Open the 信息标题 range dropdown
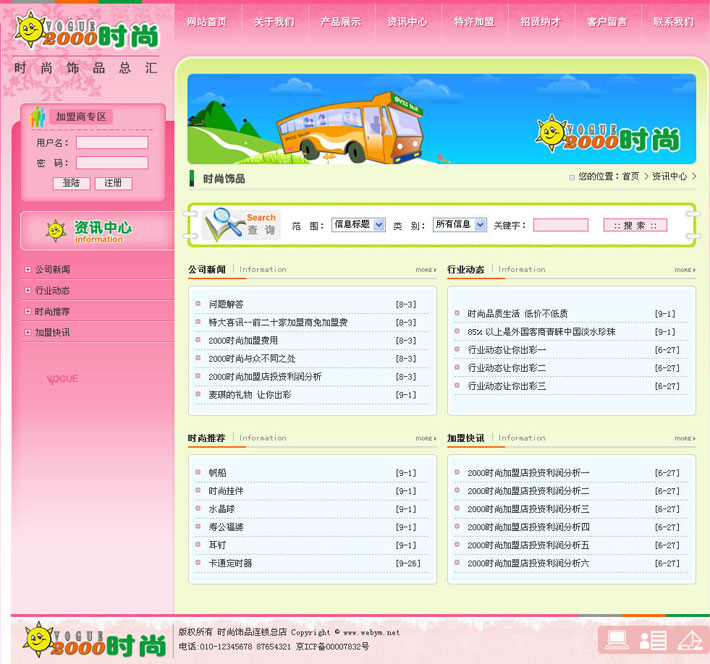Image resolution: width=710 pixels, height=664 pixels. tap(358, 225)
